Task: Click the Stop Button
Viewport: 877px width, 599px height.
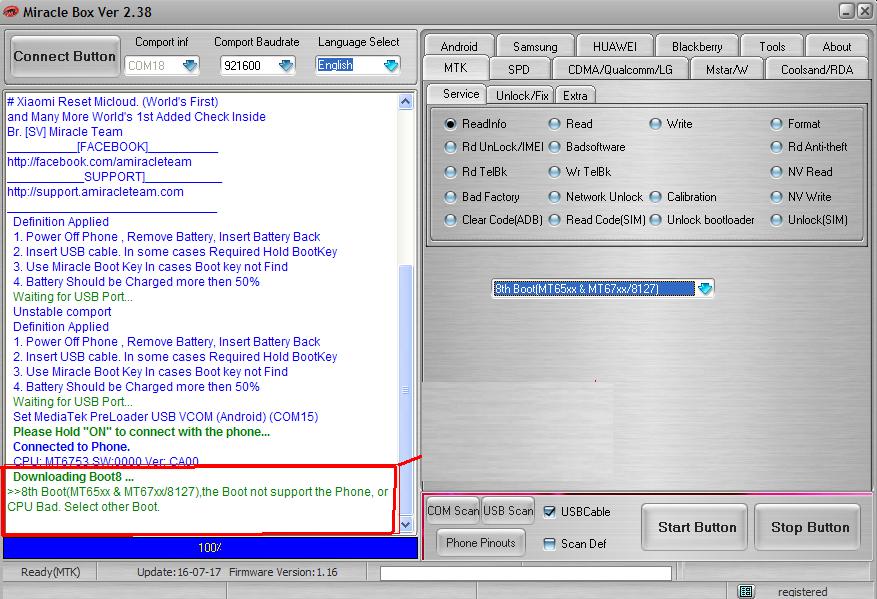Action: [810, 527]
